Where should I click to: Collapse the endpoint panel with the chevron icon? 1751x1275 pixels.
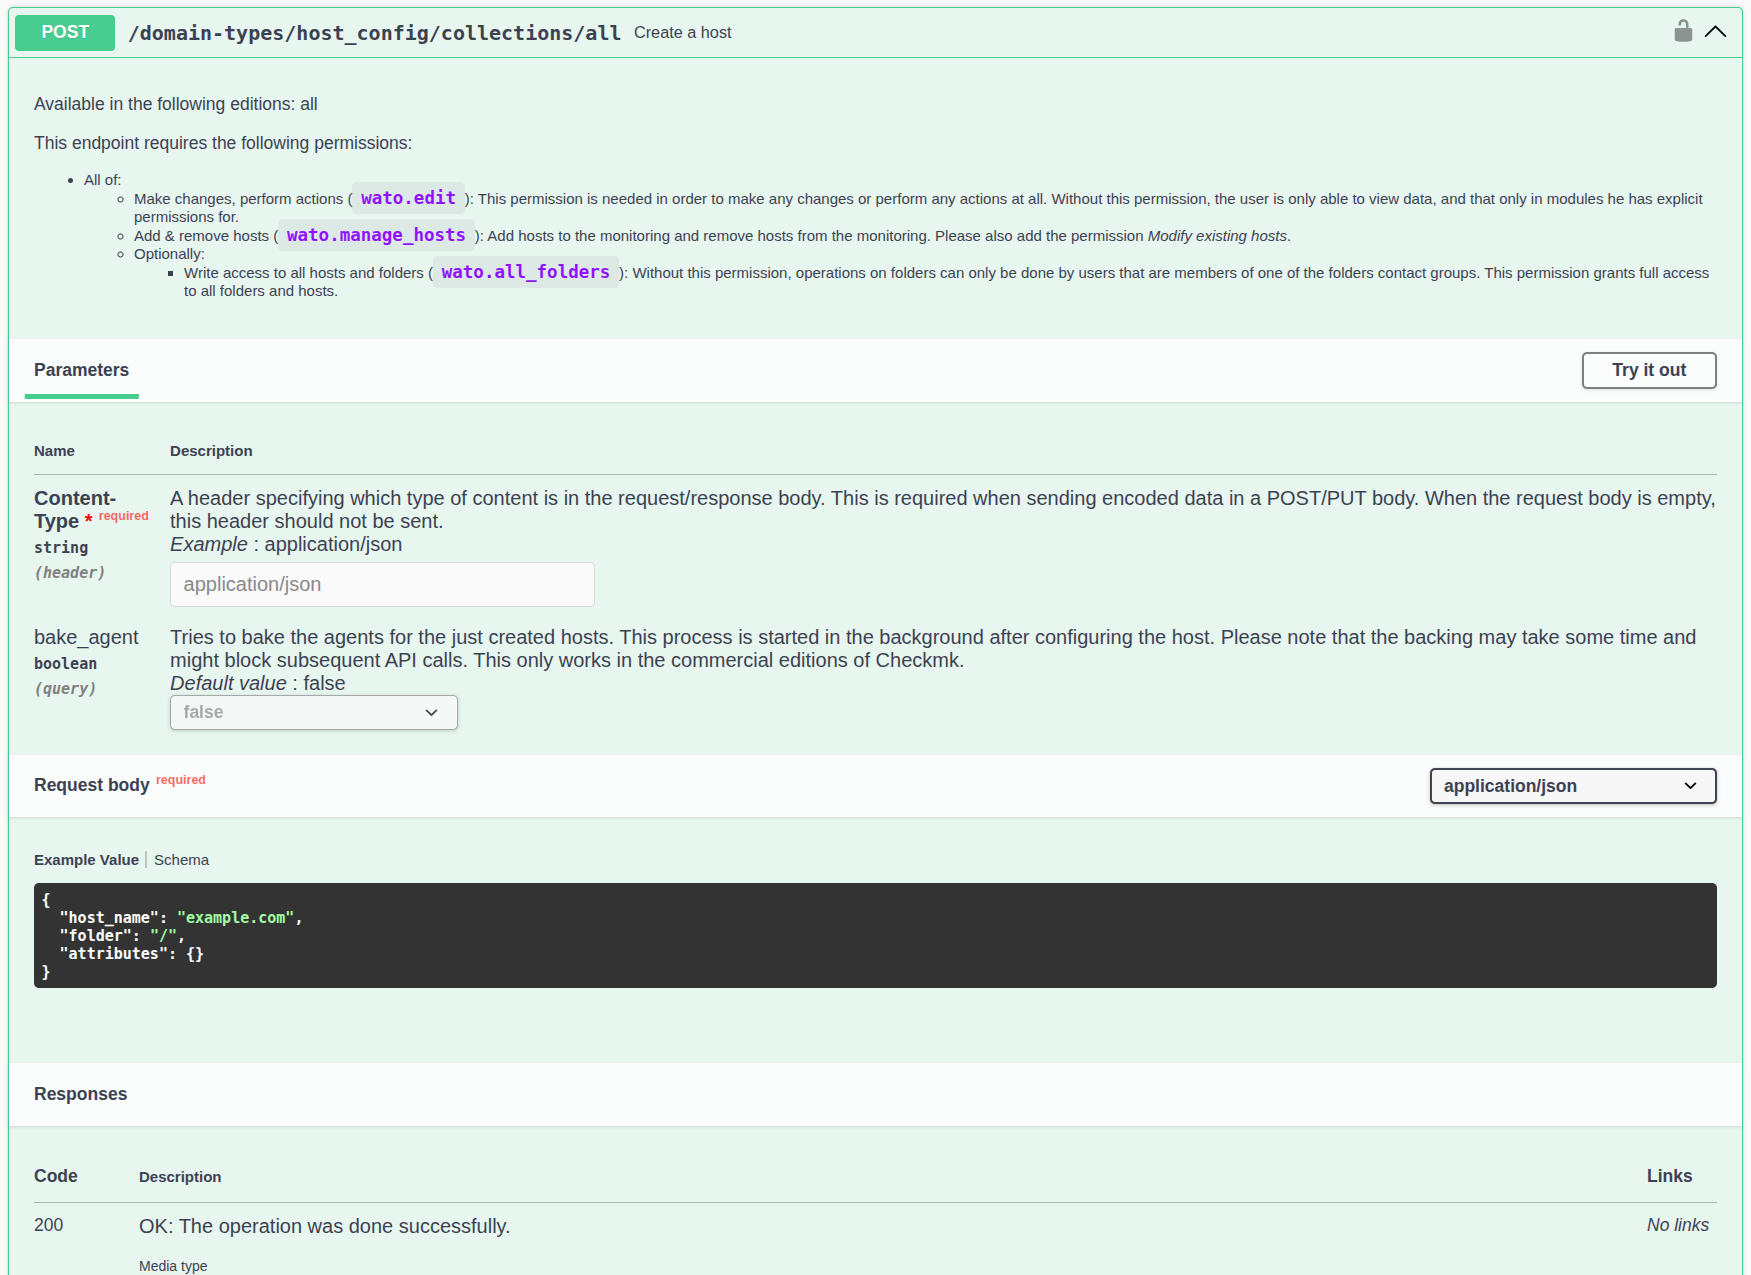1717,31
